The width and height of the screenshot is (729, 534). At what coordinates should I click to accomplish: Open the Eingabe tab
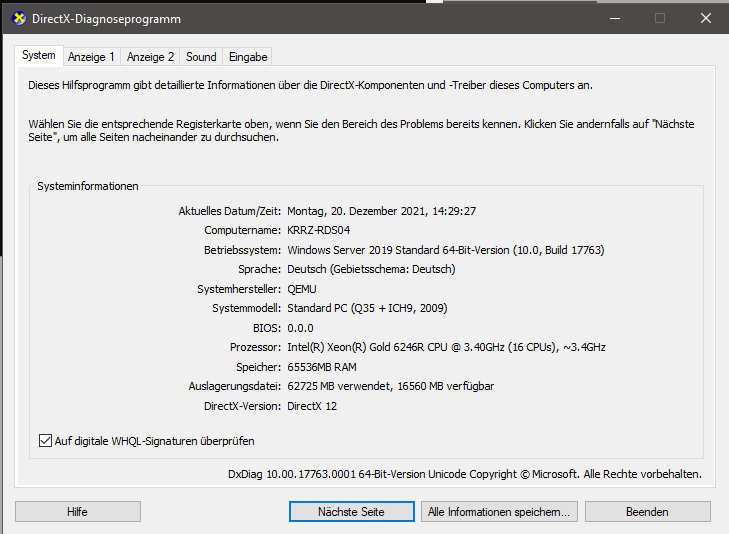tap(248, 57)
